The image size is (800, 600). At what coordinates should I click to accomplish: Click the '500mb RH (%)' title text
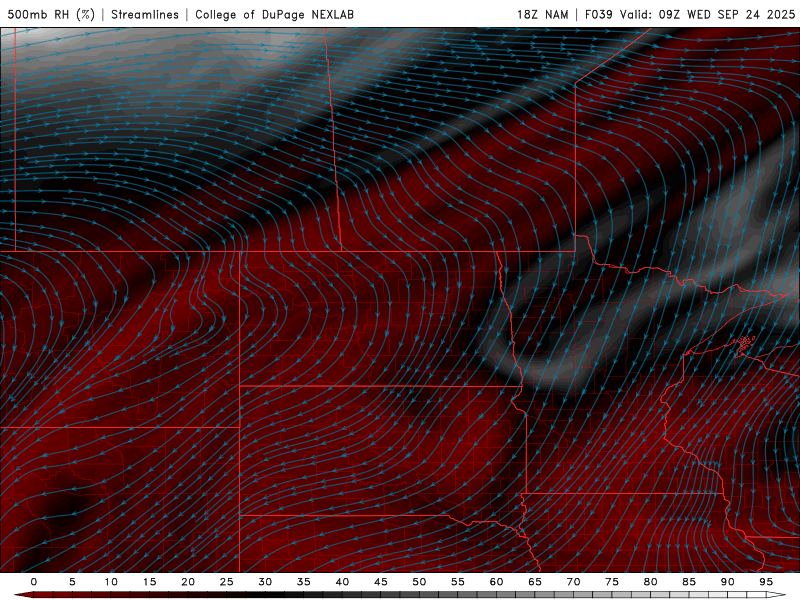pyautogui.click(x=51, y=14)
